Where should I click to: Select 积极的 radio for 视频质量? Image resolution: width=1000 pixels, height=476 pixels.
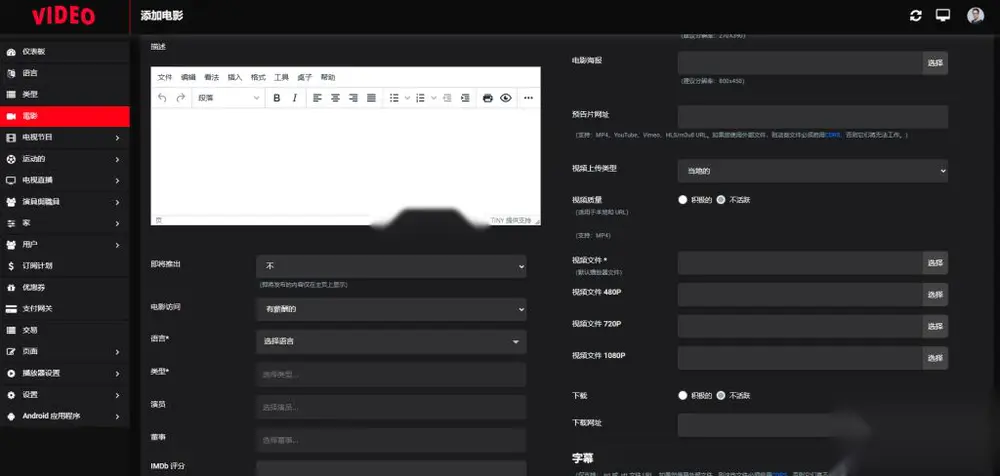pos(682,200)
